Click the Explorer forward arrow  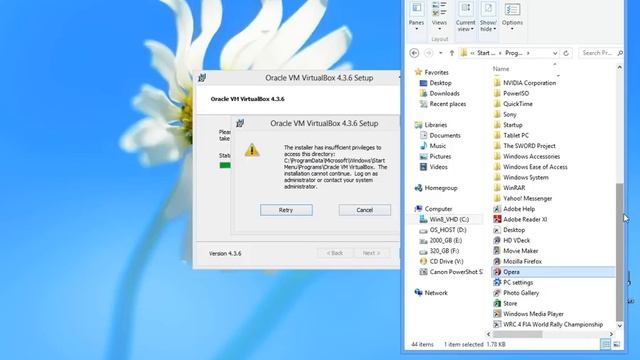coord(428,53)
